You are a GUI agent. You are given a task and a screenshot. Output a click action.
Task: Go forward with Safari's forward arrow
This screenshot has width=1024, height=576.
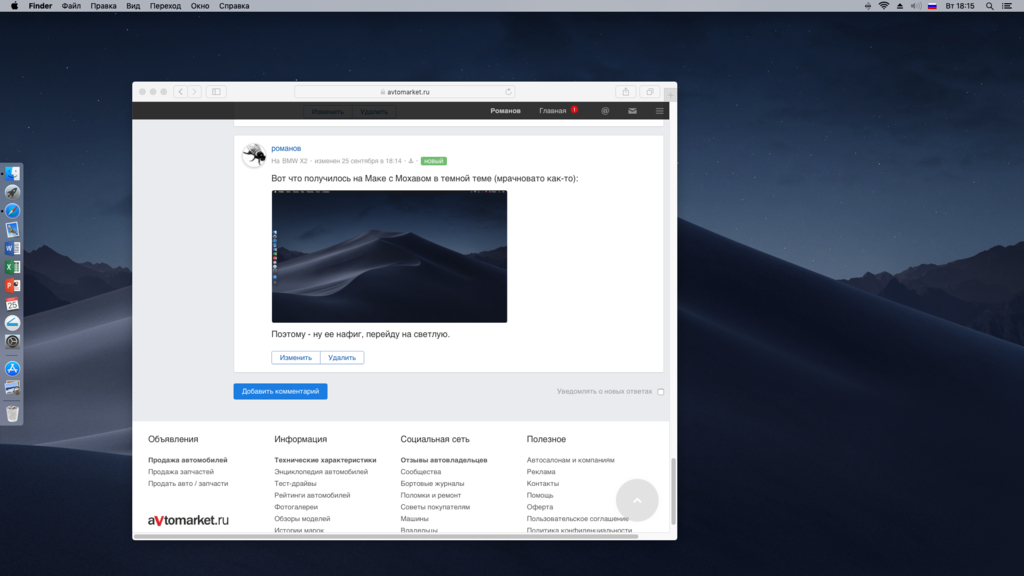point(195,92)
